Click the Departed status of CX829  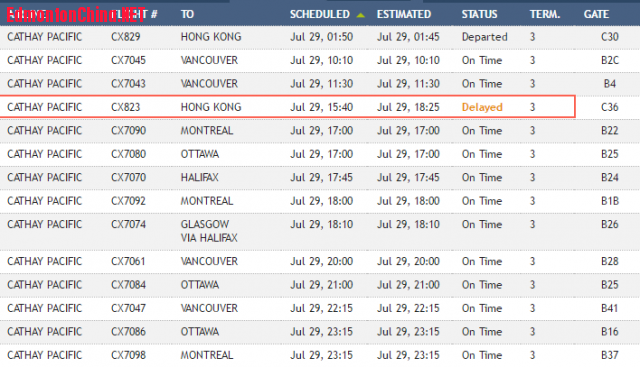[484, 37]
